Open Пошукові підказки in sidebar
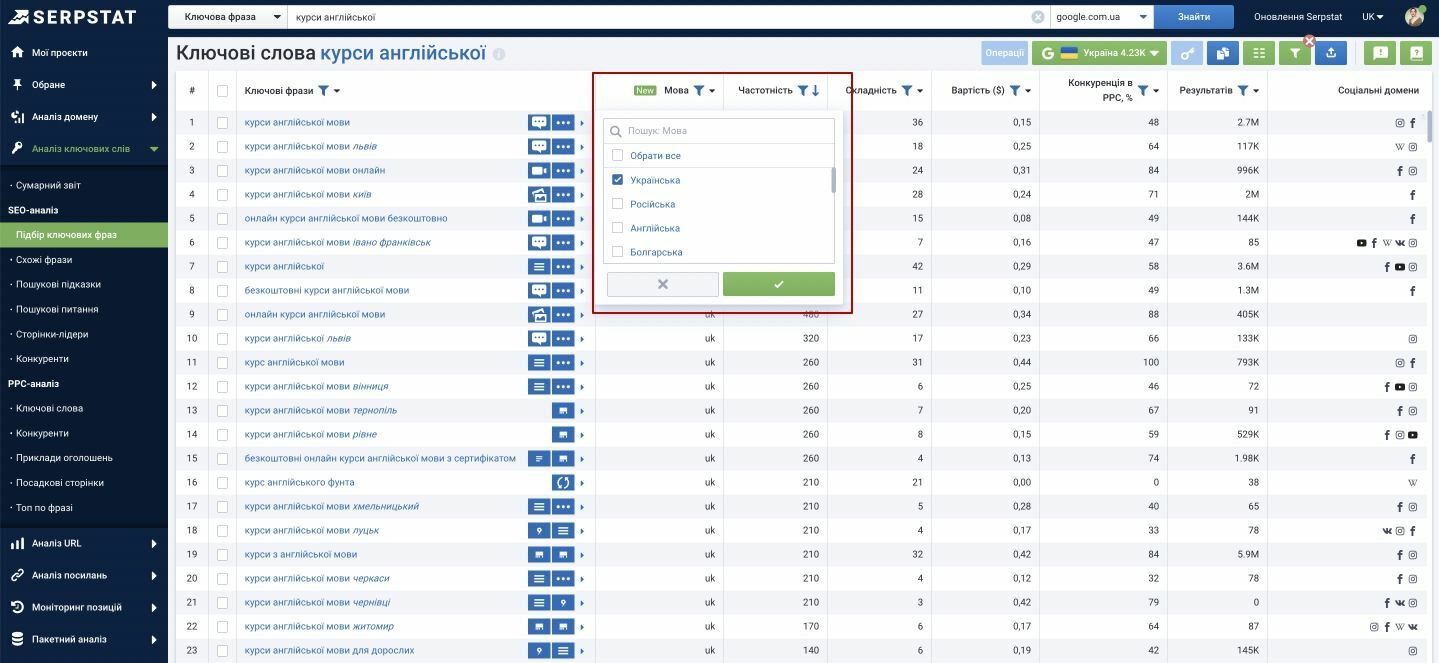1439x663 pixels. pyautogui.click(x=58, y=284)
